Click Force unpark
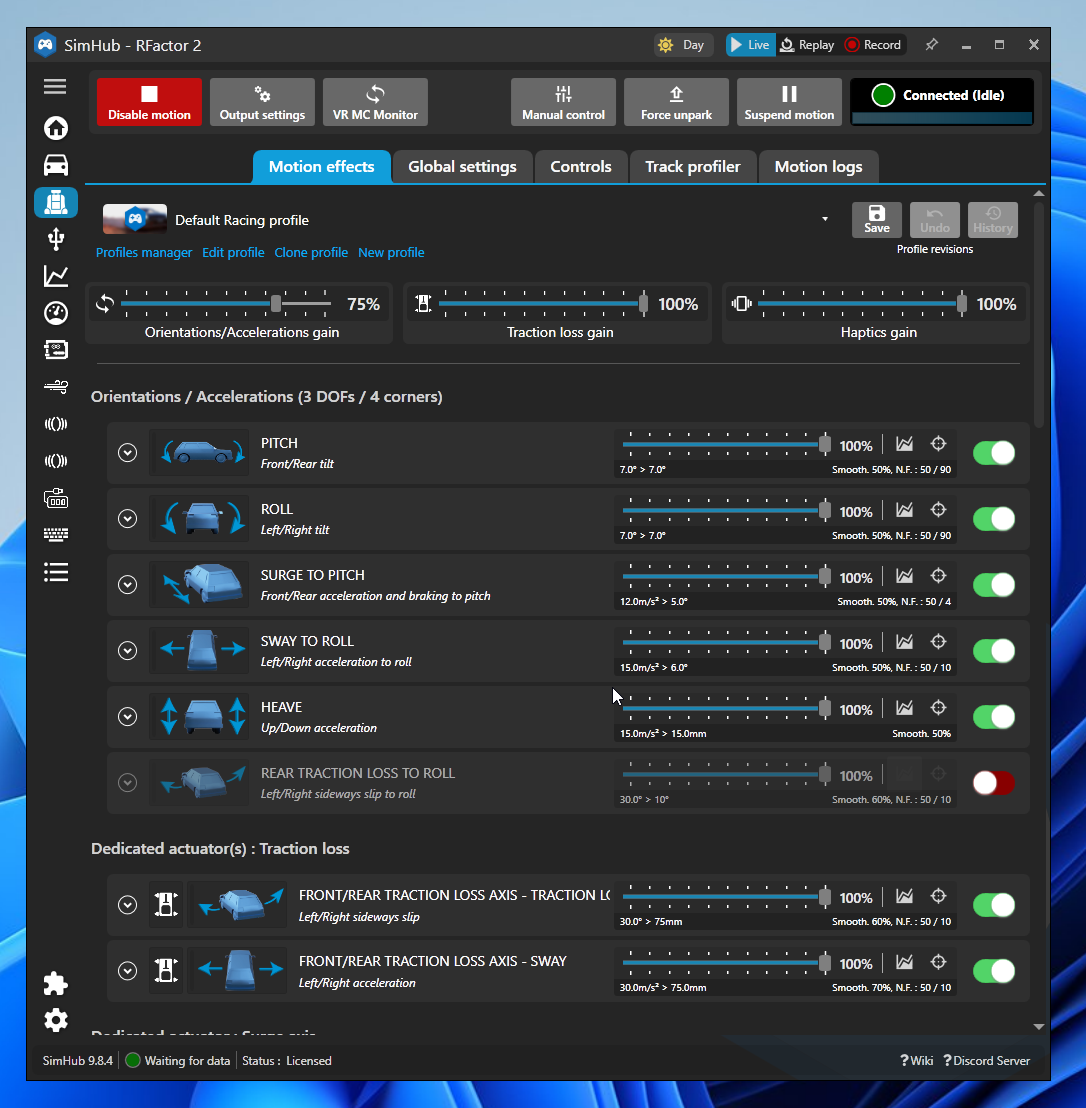Screen dimensions: 1086x1108 point(676,102)
